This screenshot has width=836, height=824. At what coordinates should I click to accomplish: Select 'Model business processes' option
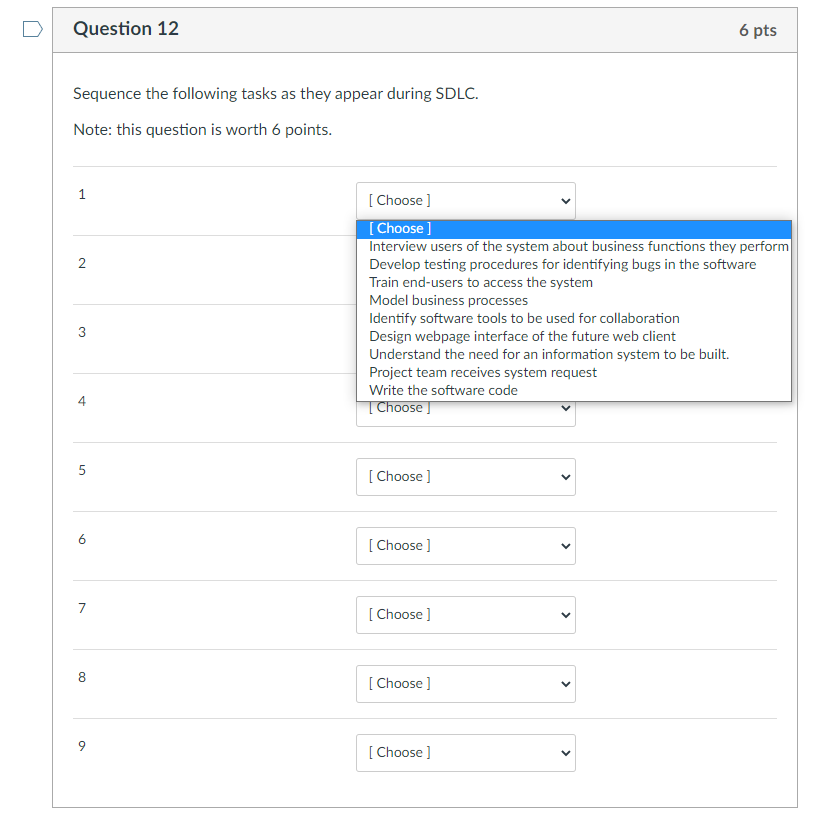(x=448, y=300)
